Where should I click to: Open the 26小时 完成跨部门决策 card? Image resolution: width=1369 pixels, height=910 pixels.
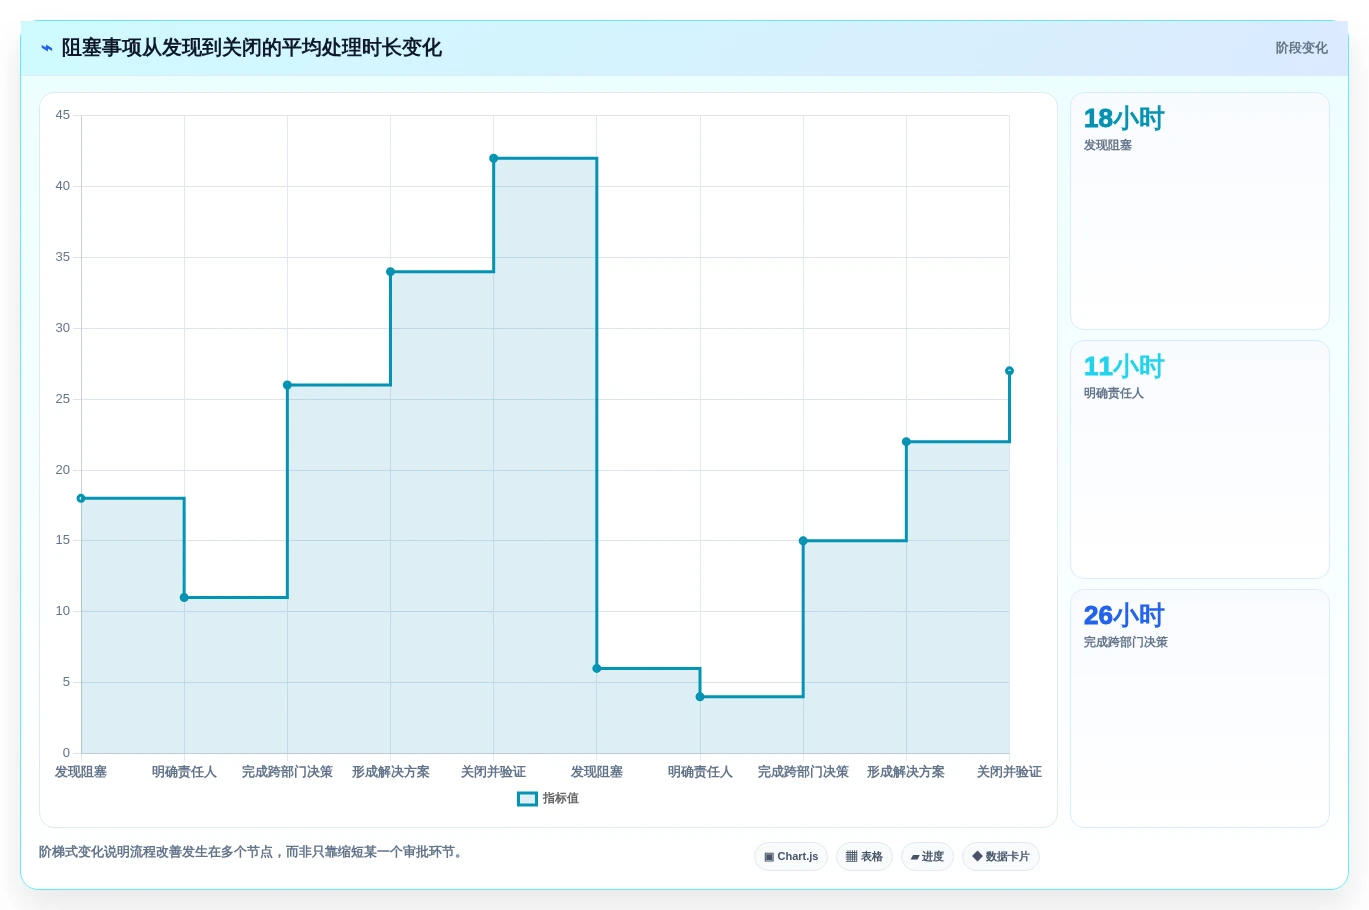[x=1200, y=708]
